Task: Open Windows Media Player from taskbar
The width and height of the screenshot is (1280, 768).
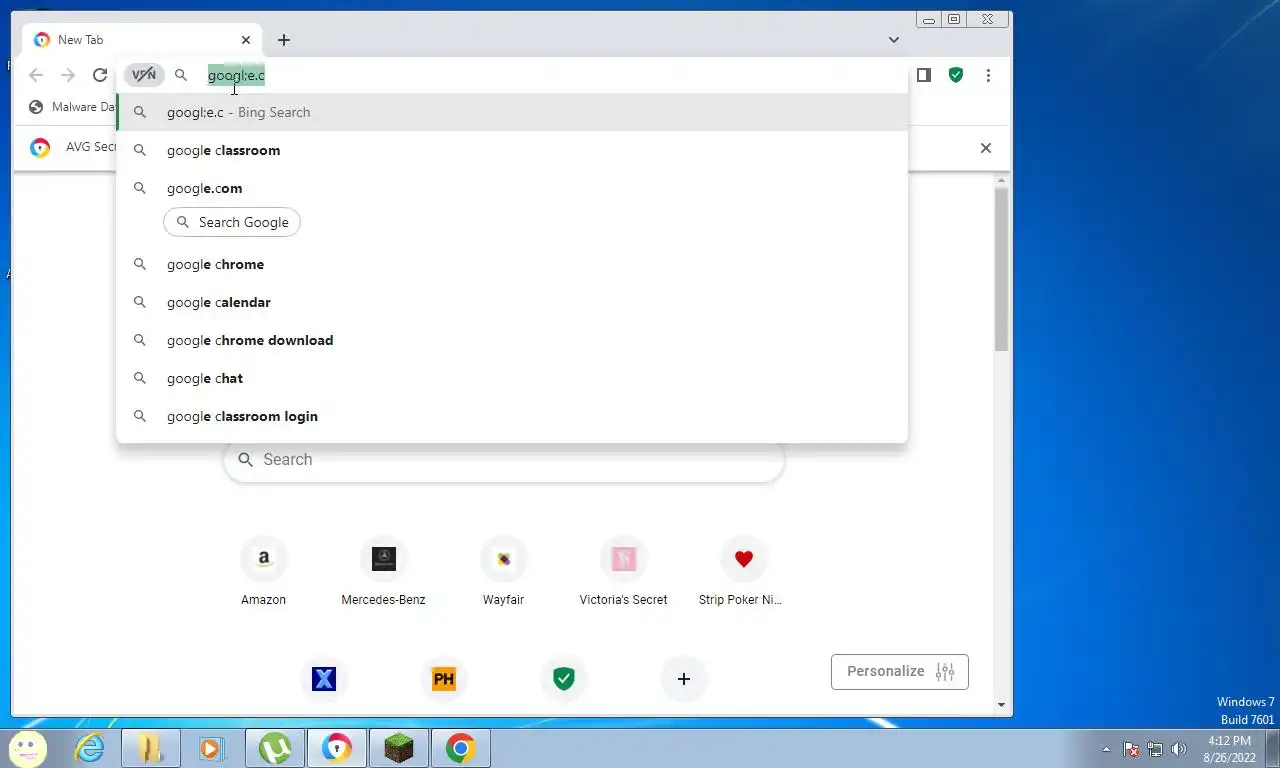Action: click(x=212, y=748)
